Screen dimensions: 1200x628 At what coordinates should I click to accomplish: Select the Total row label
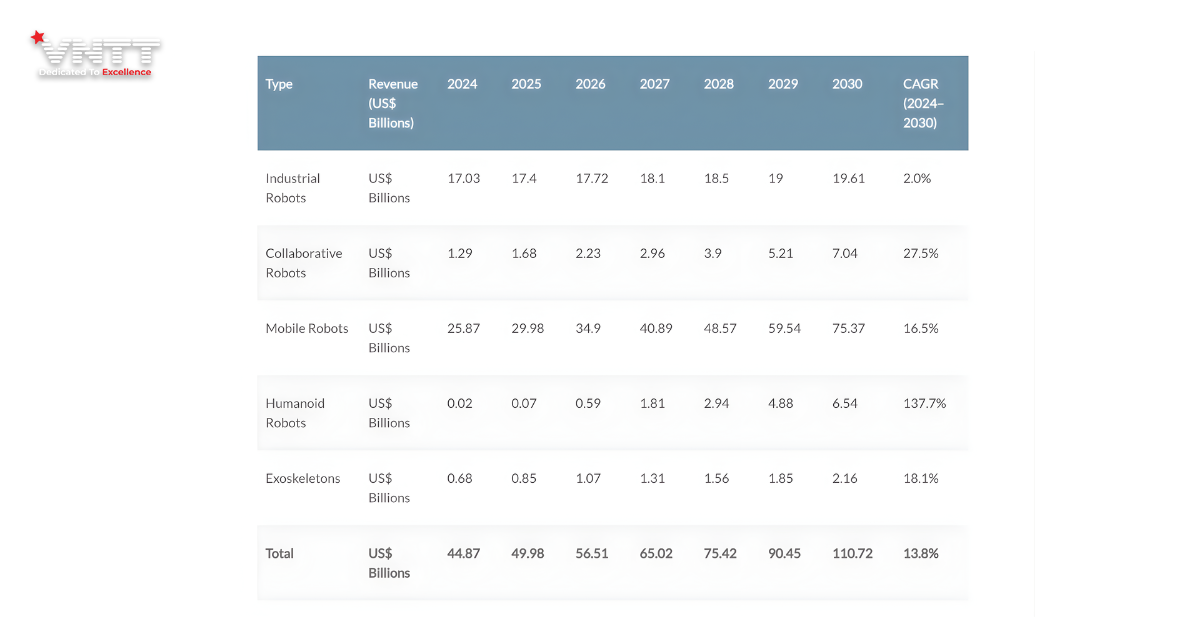tap(280, 553)
